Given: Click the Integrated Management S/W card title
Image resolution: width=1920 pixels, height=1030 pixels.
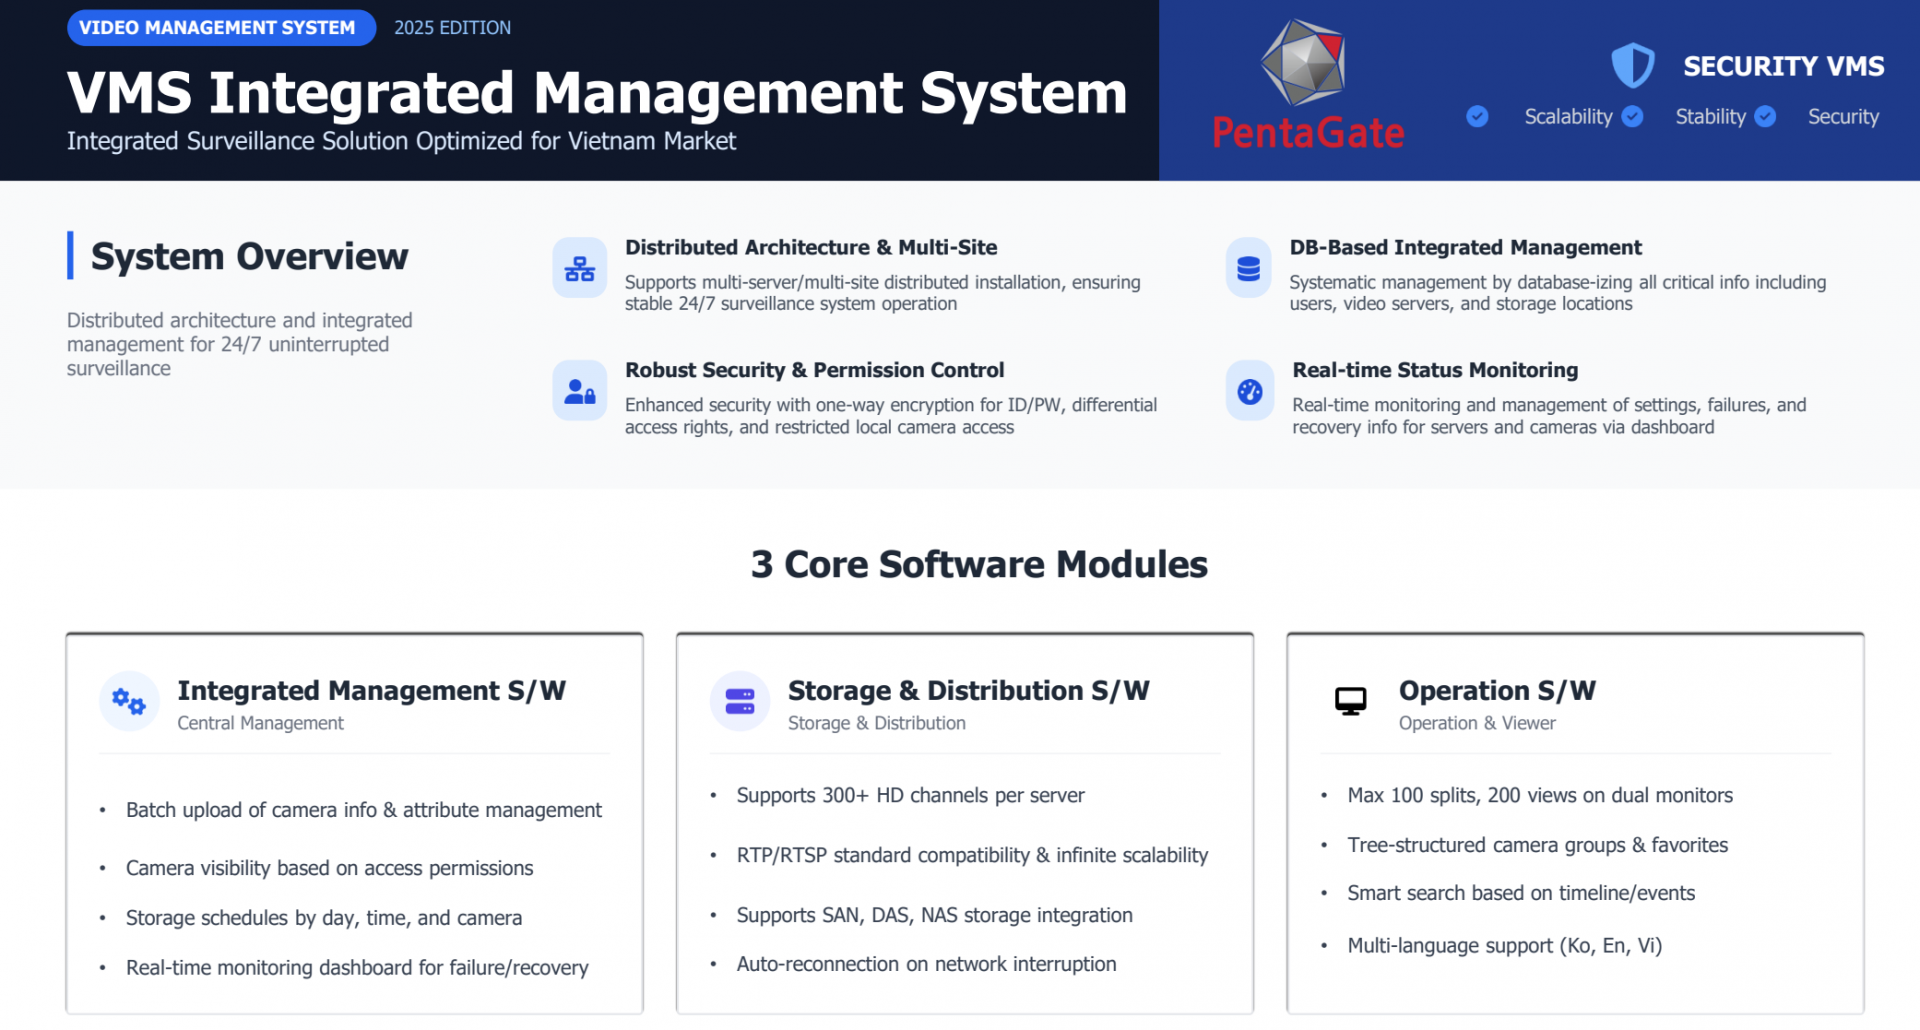Looking at the screenshot, I should pyautogui.click(x=371, y=691).
